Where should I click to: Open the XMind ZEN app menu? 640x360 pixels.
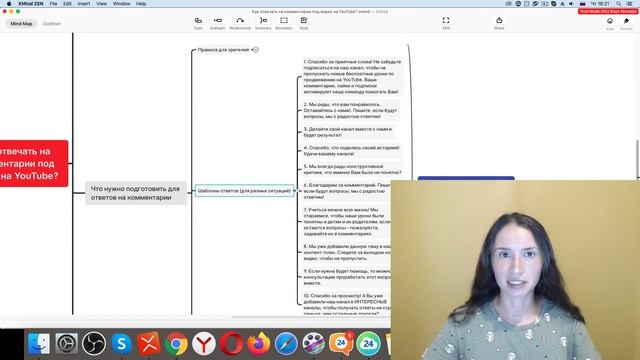coord(31,4)
